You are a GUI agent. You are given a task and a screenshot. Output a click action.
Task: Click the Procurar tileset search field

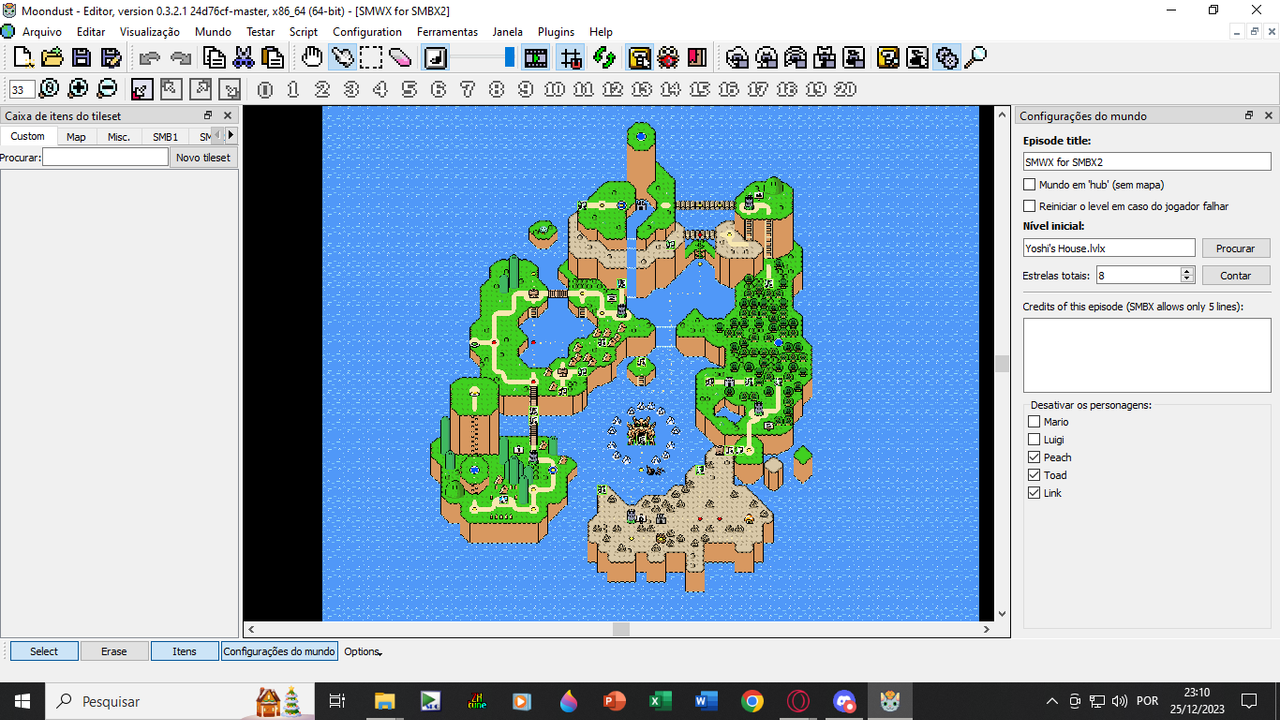pos(105,157)
